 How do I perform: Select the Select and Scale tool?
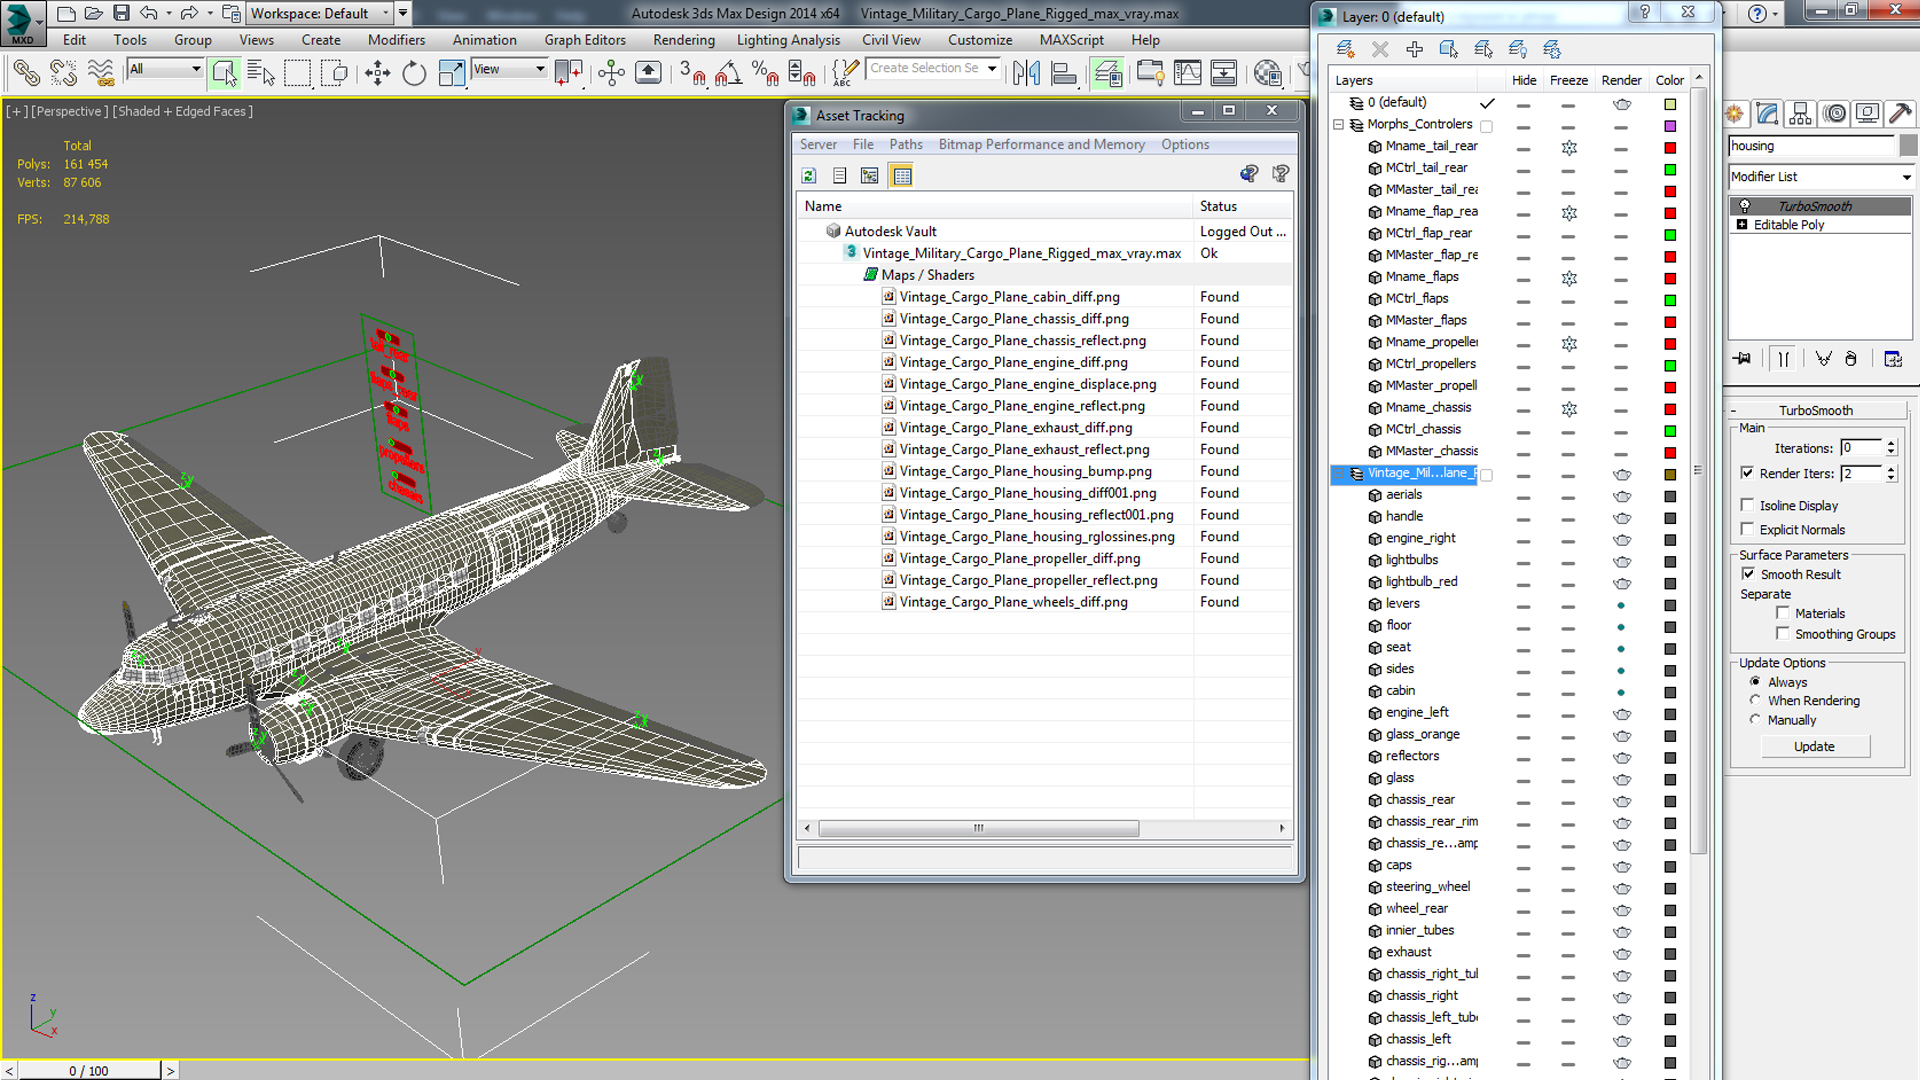pyautogui.click(x=451, y=73)
